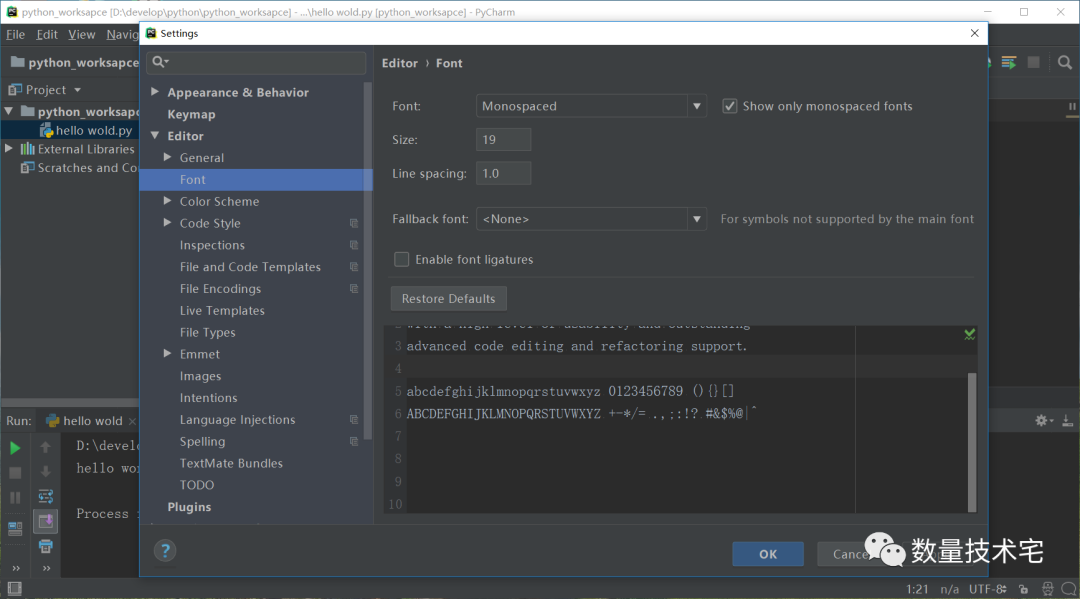Image resolution: width=1080 pixels, height=599 pixels.
Task: Expand Appearance & Behavior settings node
Action: point(155,92)
